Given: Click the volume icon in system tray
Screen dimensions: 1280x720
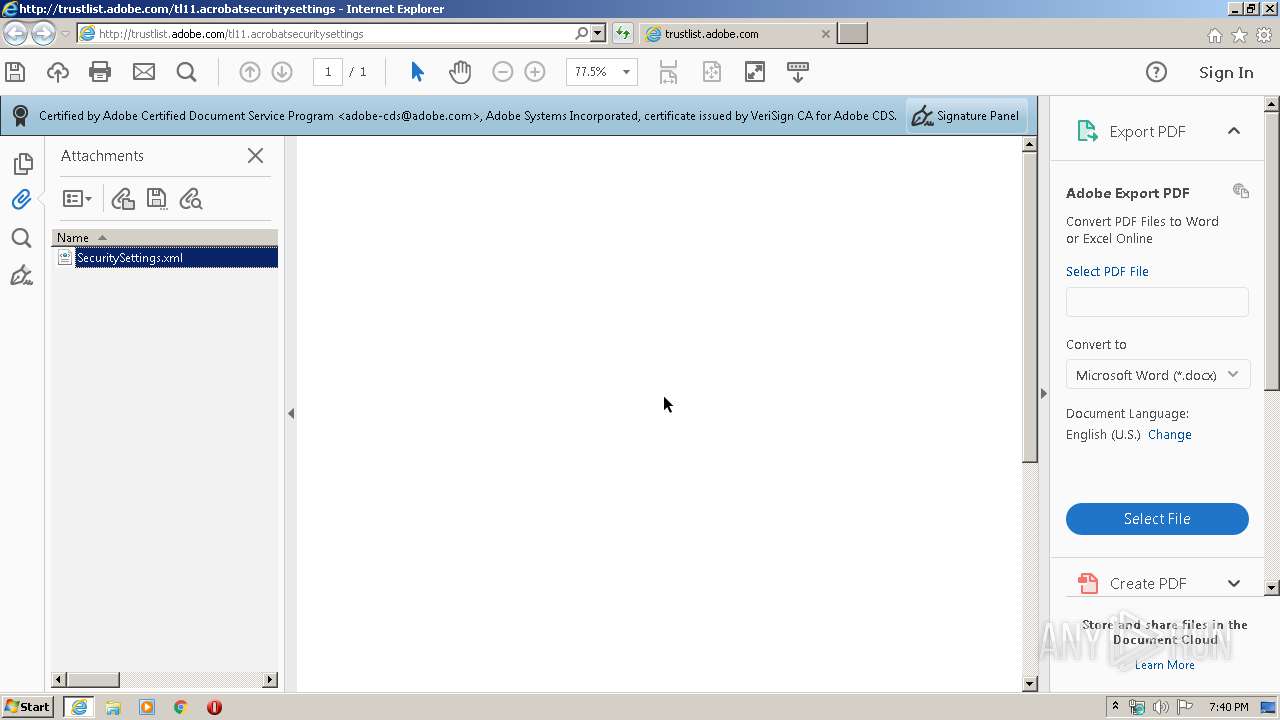Looking at the screenshot, I should pyautogui.click(x=1161, y=707).
